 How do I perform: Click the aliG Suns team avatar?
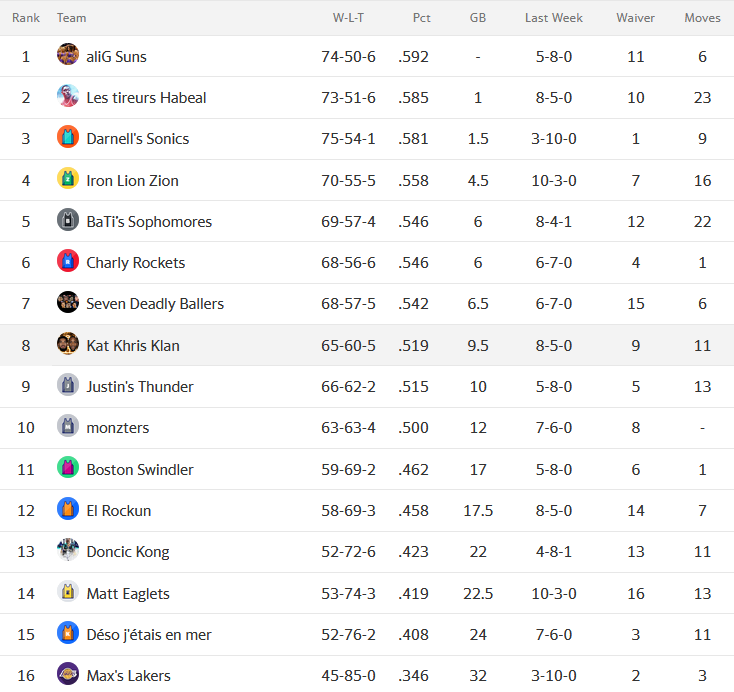[68, 54]
